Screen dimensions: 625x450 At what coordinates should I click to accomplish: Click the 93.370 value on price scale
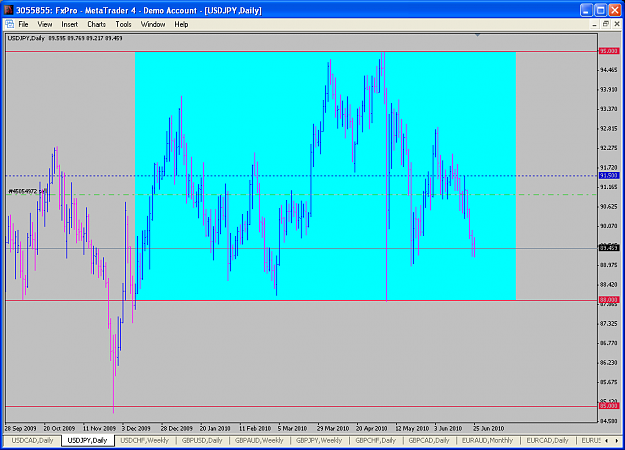pos(609,109)
